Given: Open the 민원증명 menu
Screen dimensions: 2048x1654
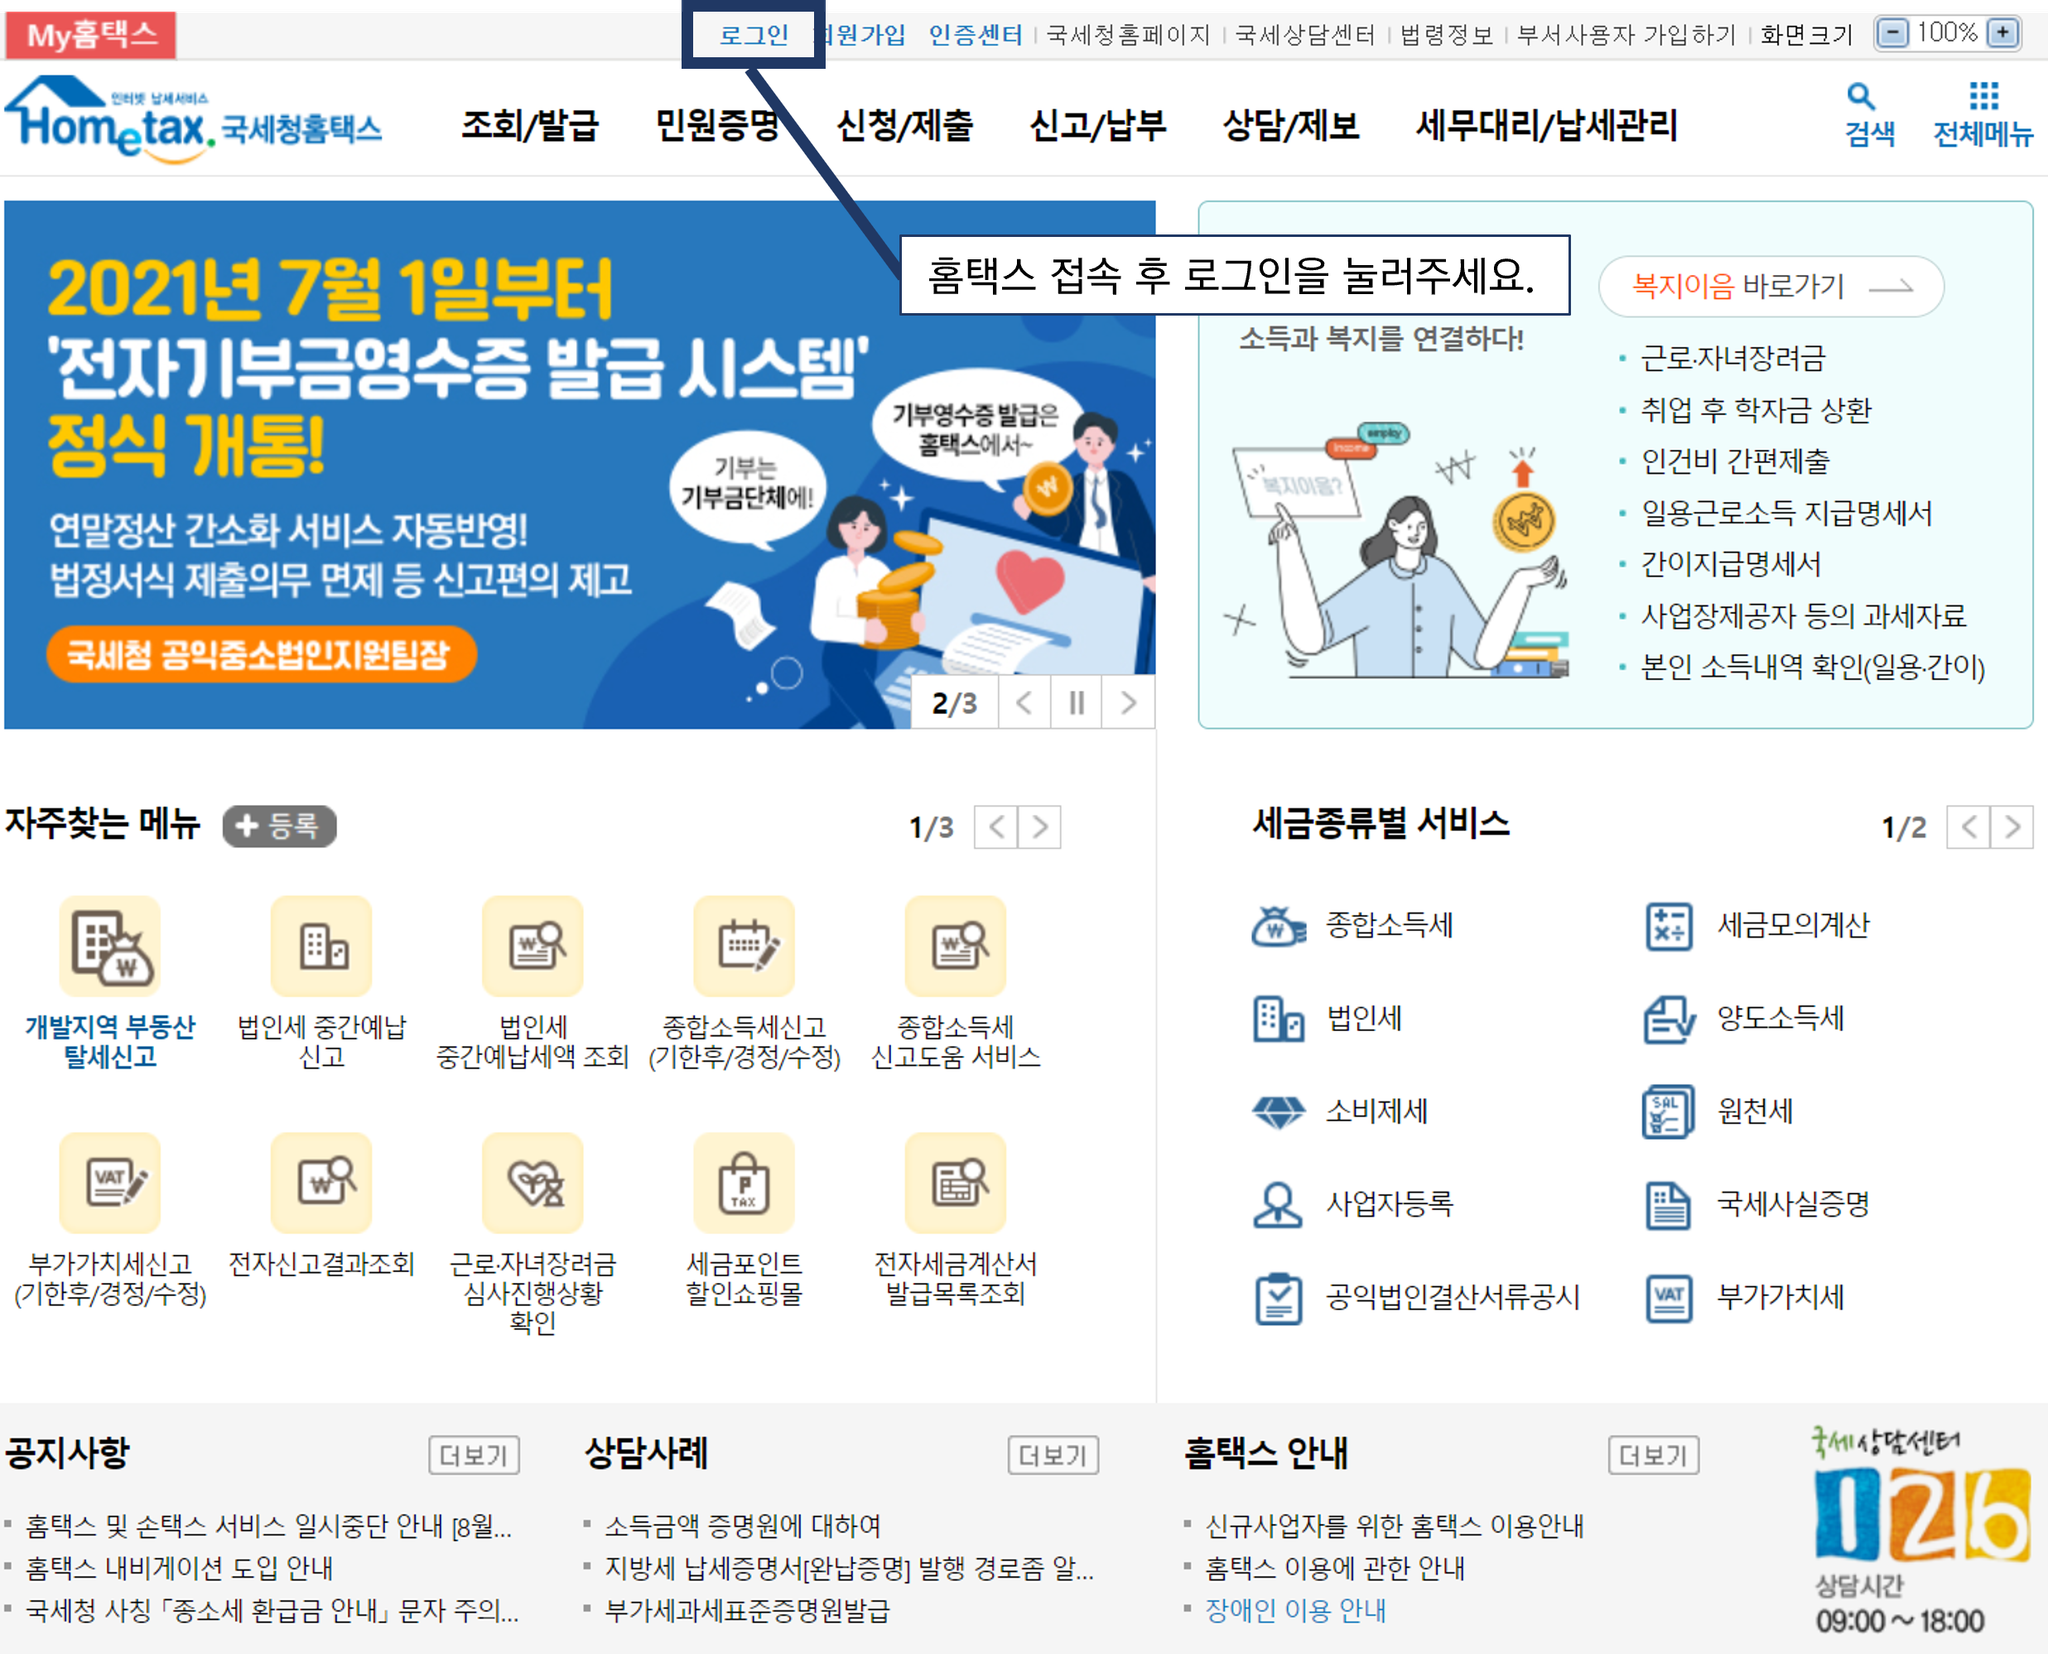Looking at the screenshot, I should (x=717, y=126).
